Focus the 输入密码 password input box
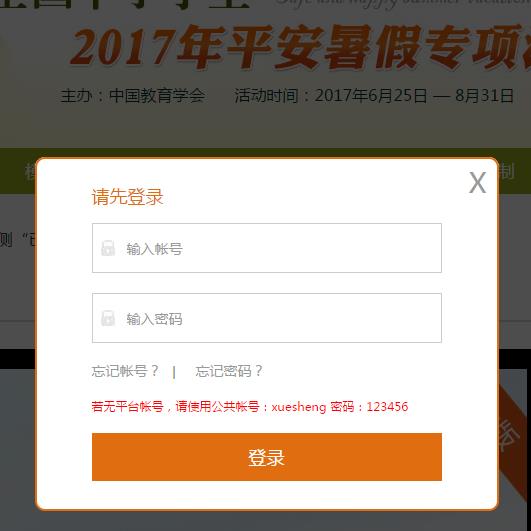The width and height of the screenshot is (531, 531). click(x=267, y=318)
